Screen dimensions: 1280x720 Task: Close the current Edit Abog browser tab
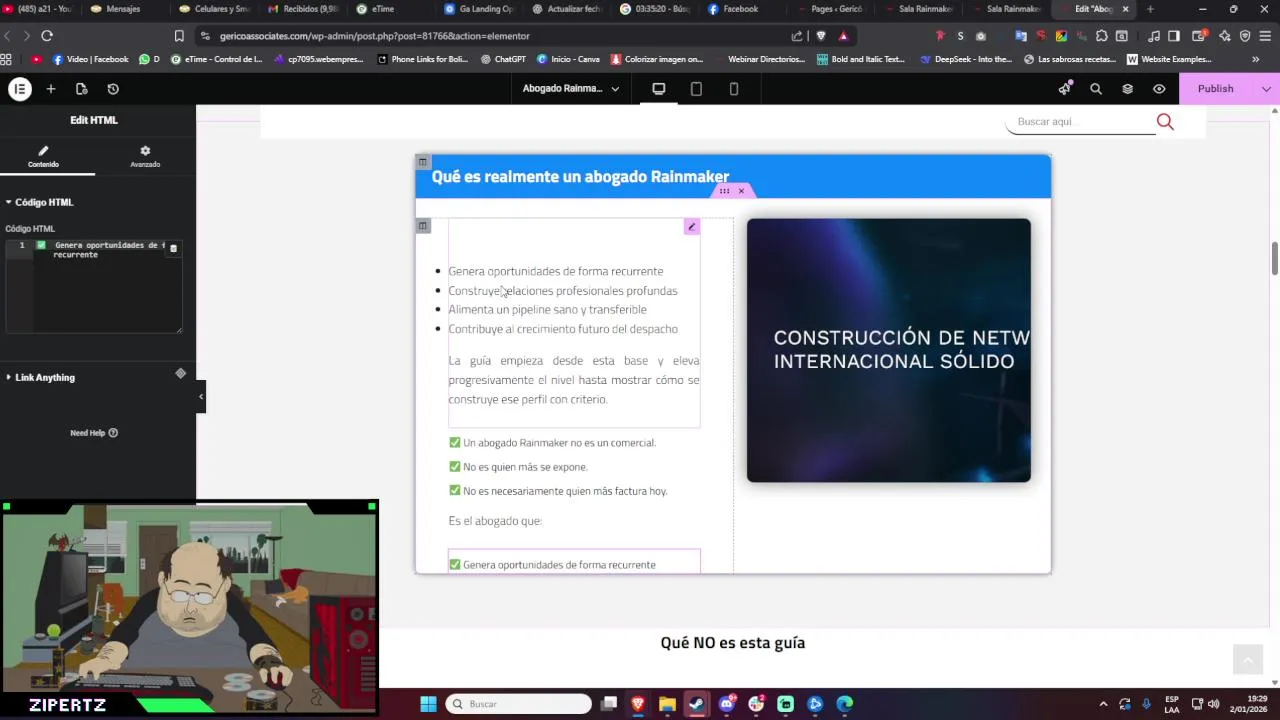pos(1125,9)
